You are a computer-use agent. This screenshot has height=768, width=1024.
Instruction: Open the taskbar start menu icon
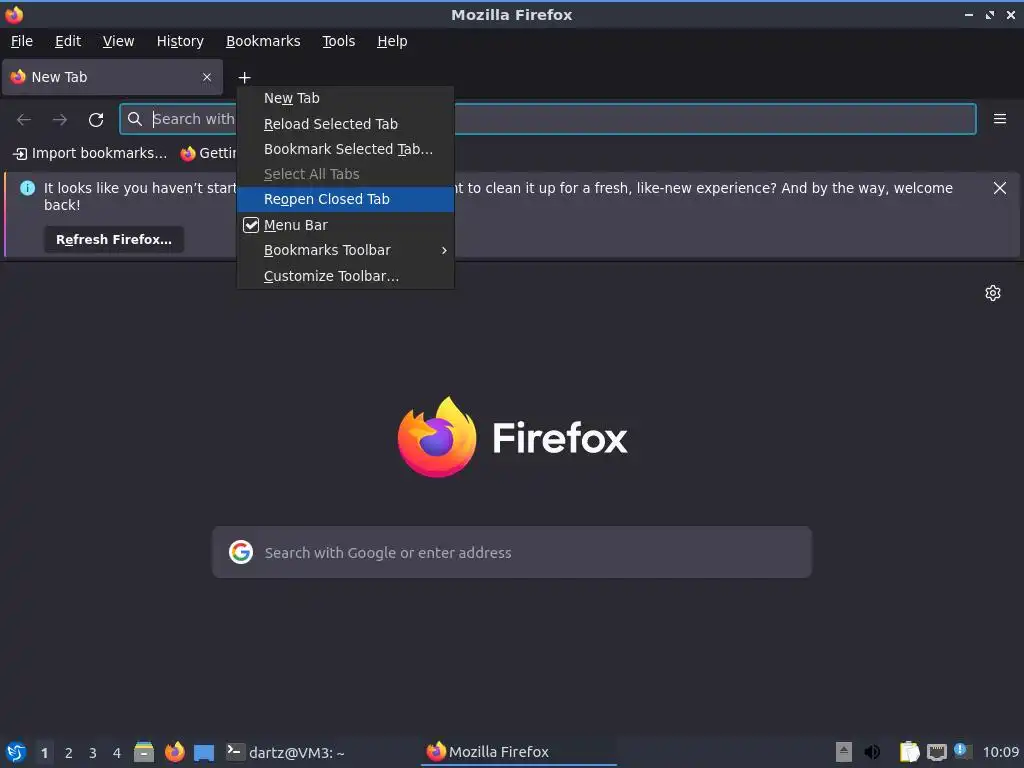pyautogui.click(x=16, y=752)
